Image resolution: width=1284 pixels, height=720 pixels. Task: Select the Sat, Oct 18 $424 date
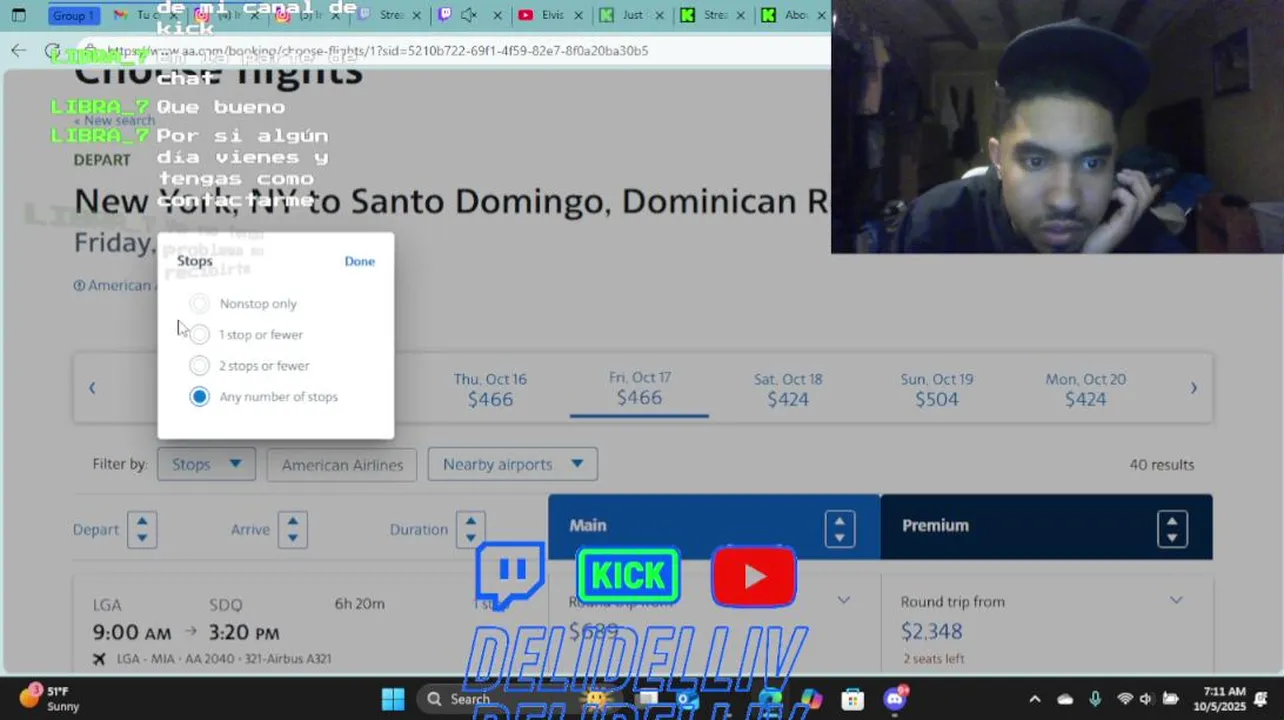point(788,389)
